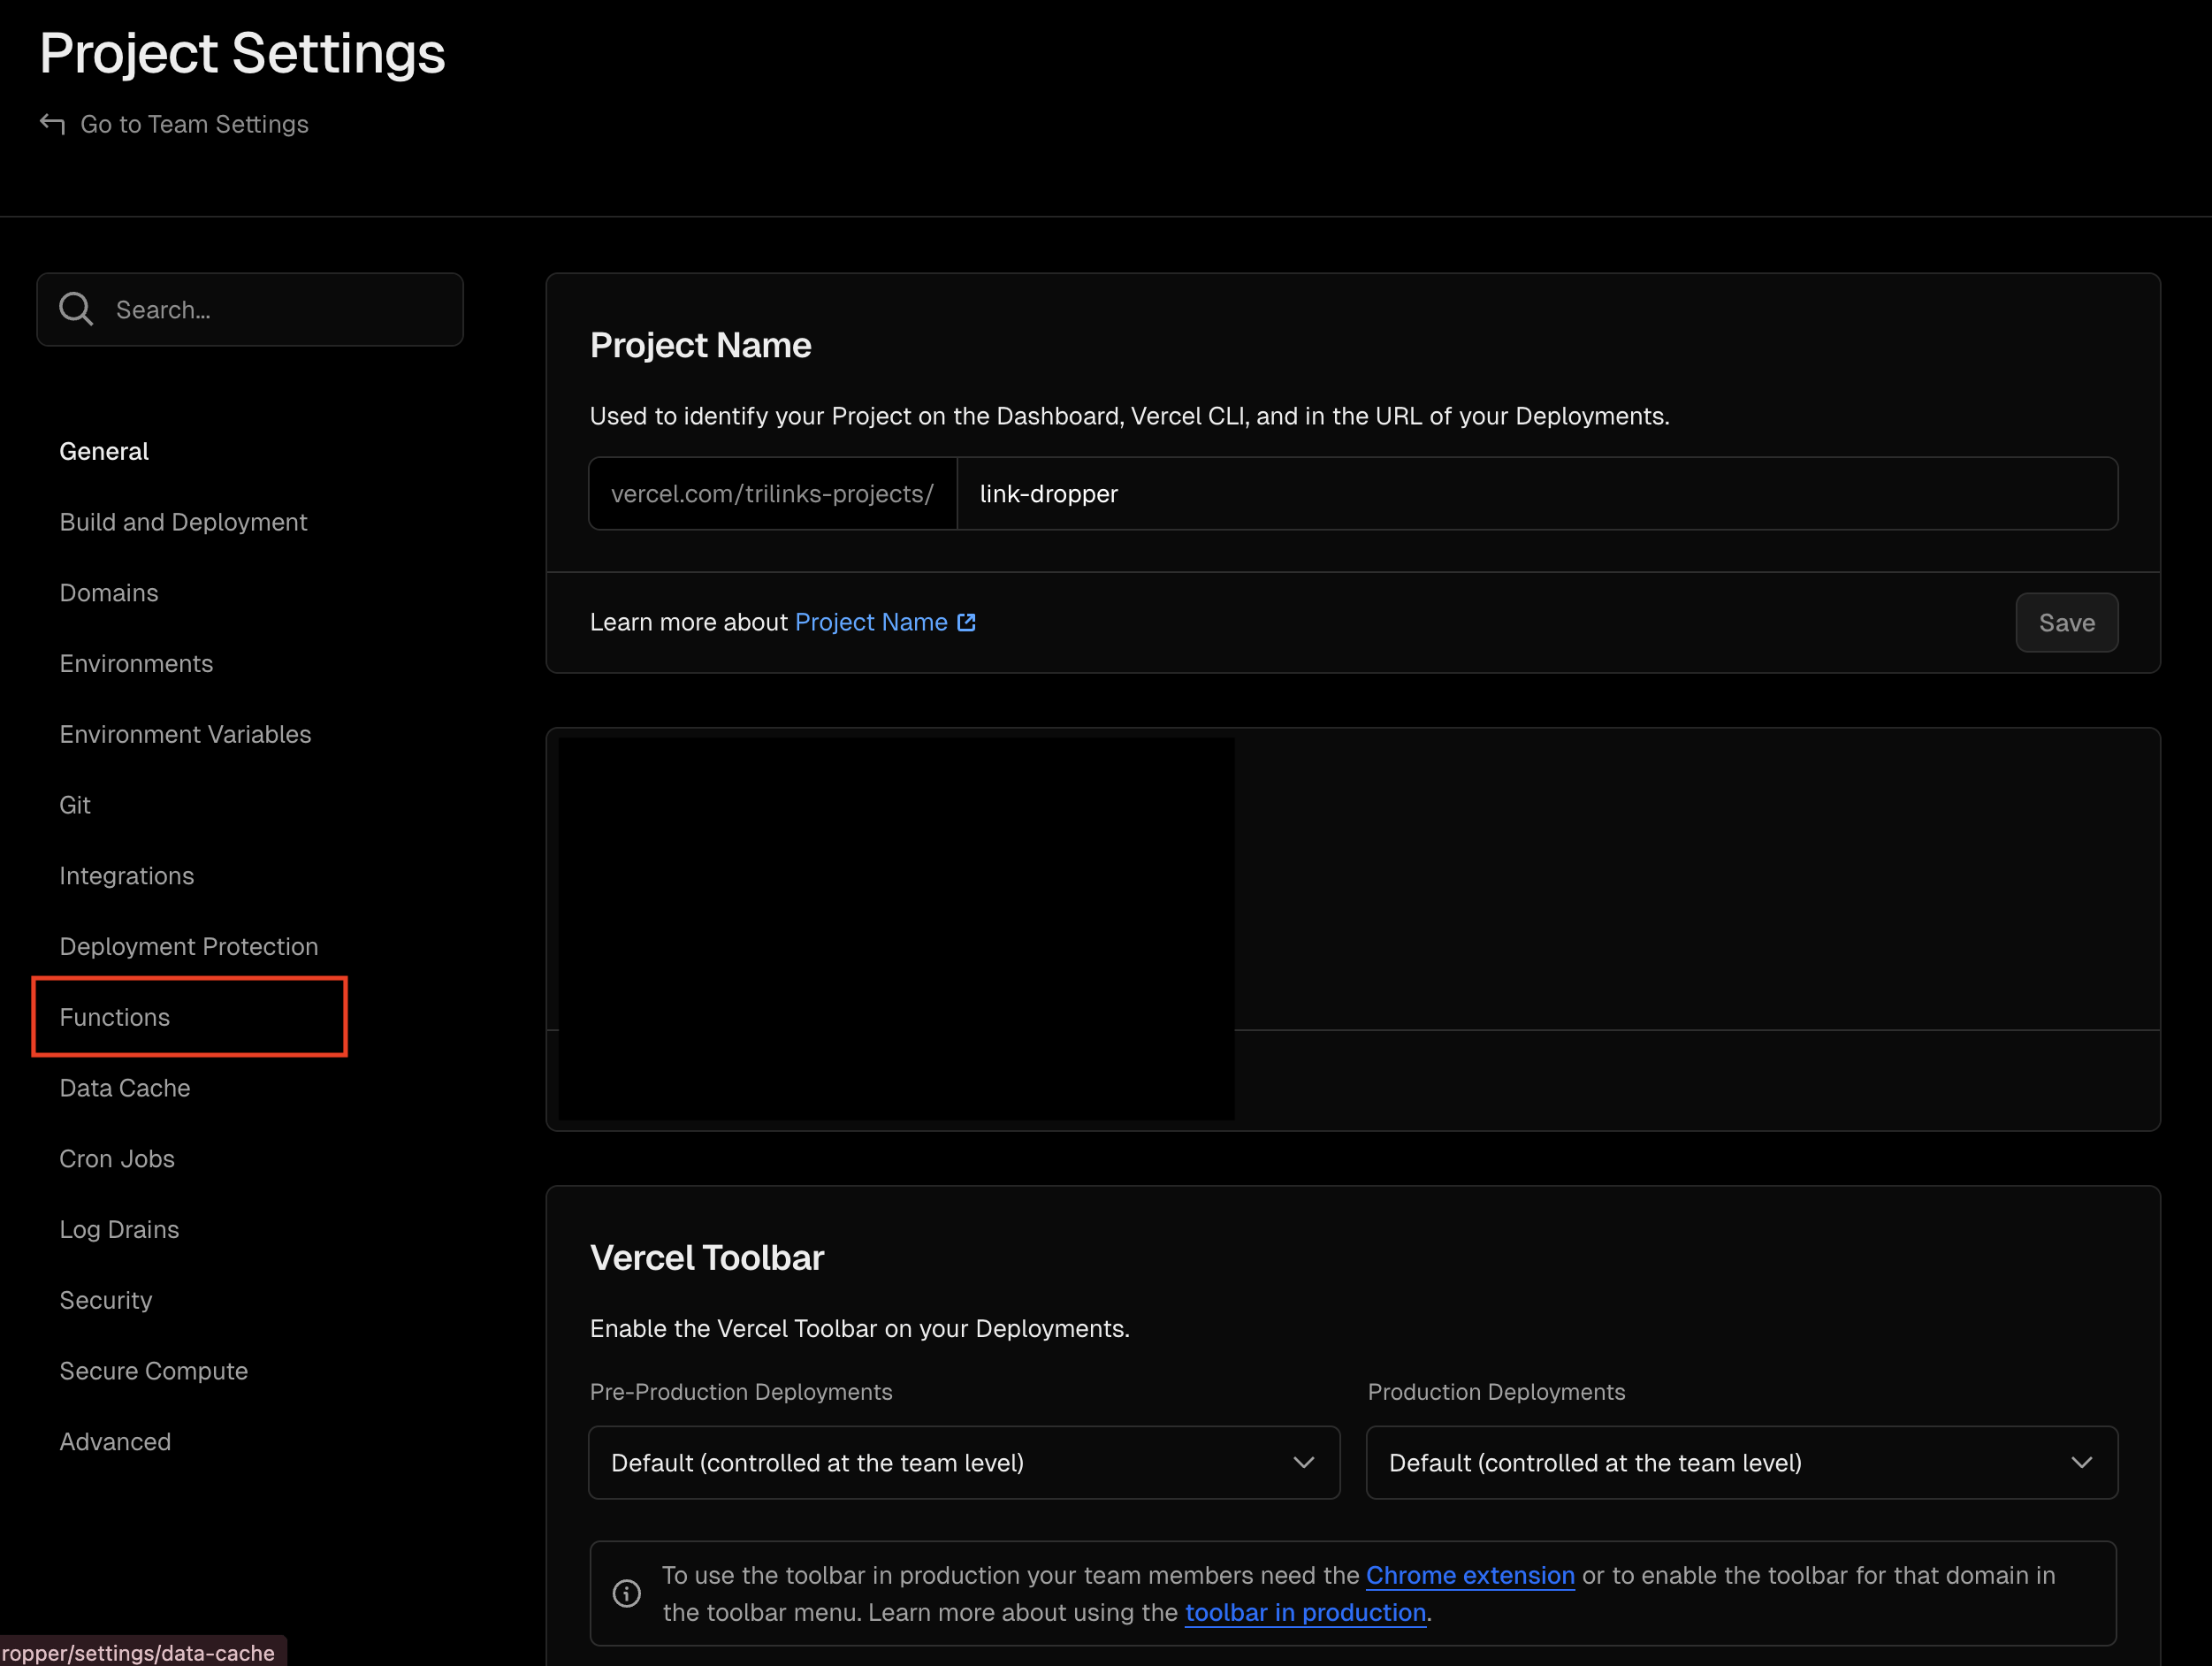The height and width of the screenshot is (1666, 2212).
Task: Click the external link icon after Project Name
Action: pos(966,622)
